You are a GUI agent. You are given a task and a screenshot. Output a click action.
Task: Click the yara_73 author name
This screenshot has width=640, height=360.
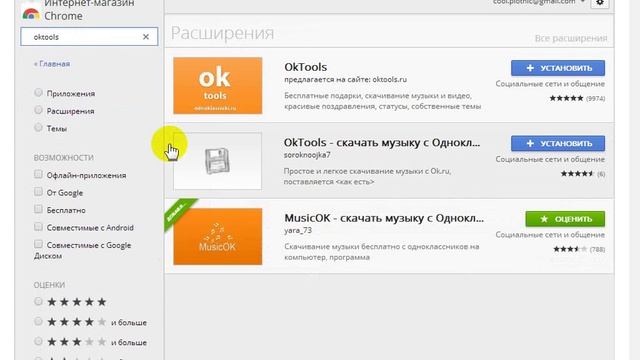pos(298,230)
